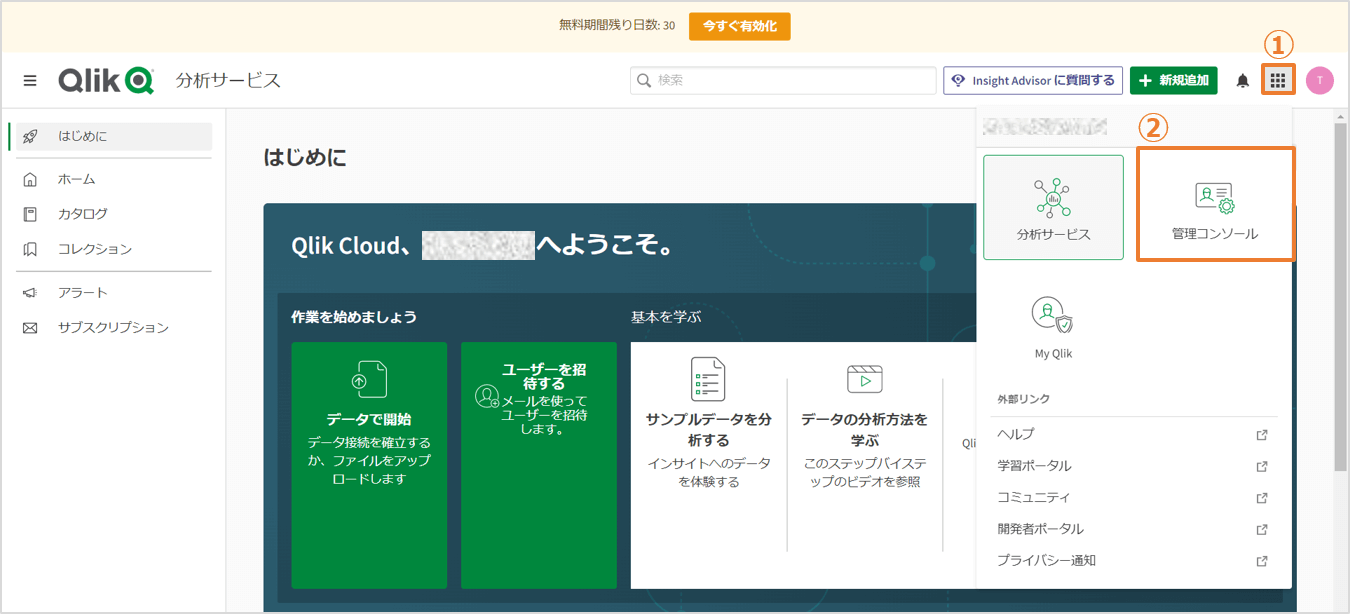Open 開発者ポータル external link

click(1040, 529)
